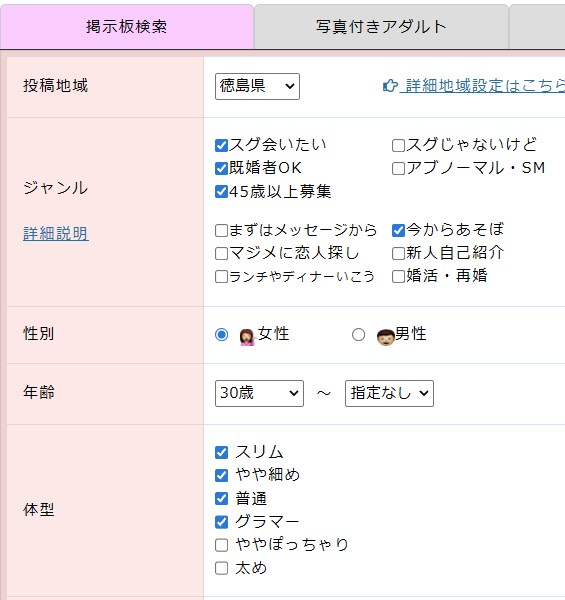Open the 詳細説明 link under ジャンル

[x=56, y=233]
